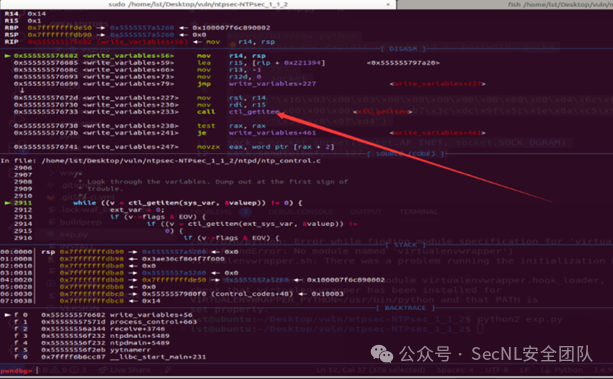Select disasm line write_variables+227 mov rsi, r14

[x=140, y=98]
